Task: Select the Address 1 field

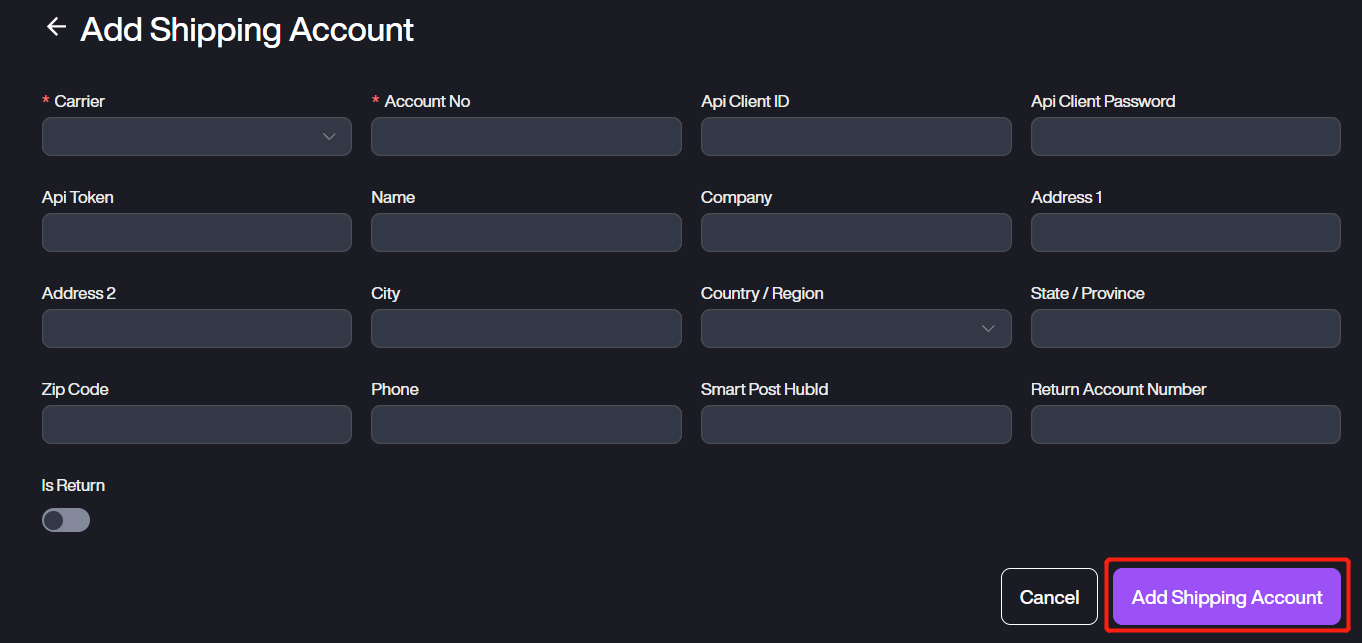Action: pyautogui.click(x=1185, y=233)
